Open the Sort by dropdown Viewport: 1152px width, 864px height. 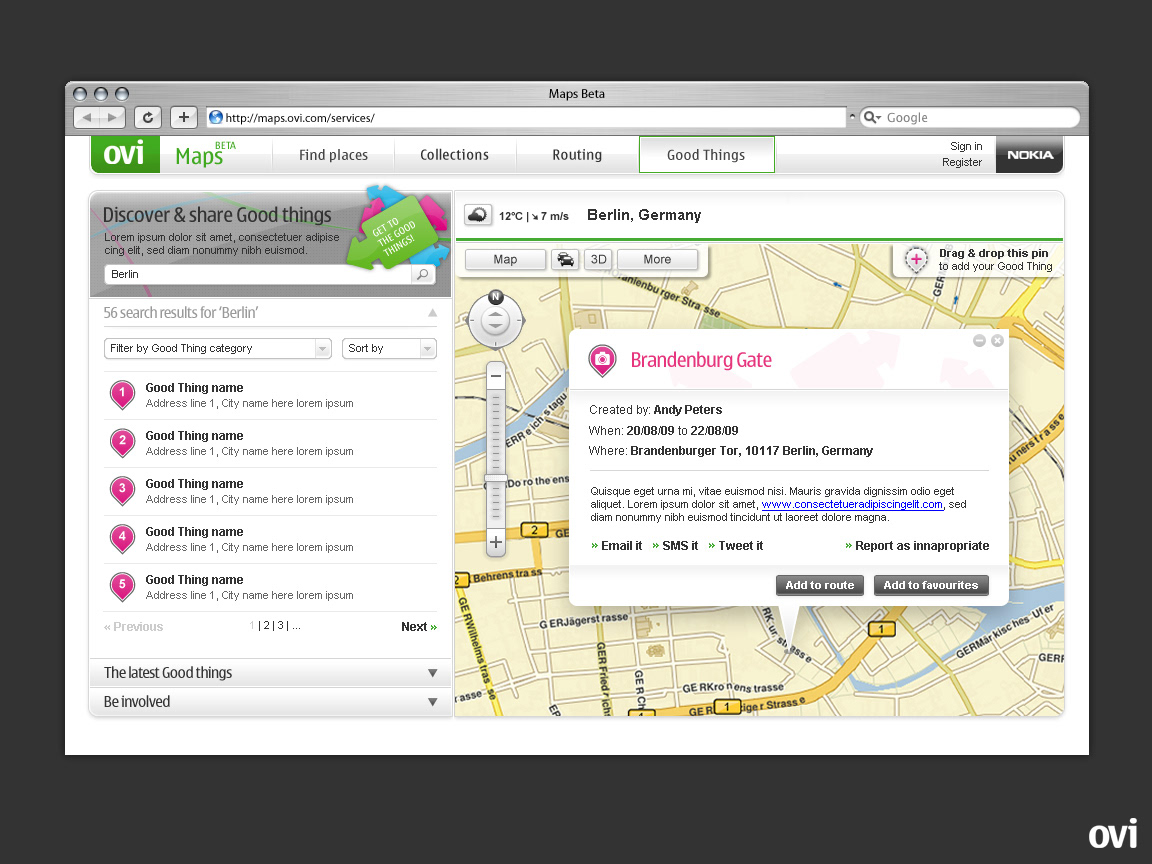click(x=389, y=348)
